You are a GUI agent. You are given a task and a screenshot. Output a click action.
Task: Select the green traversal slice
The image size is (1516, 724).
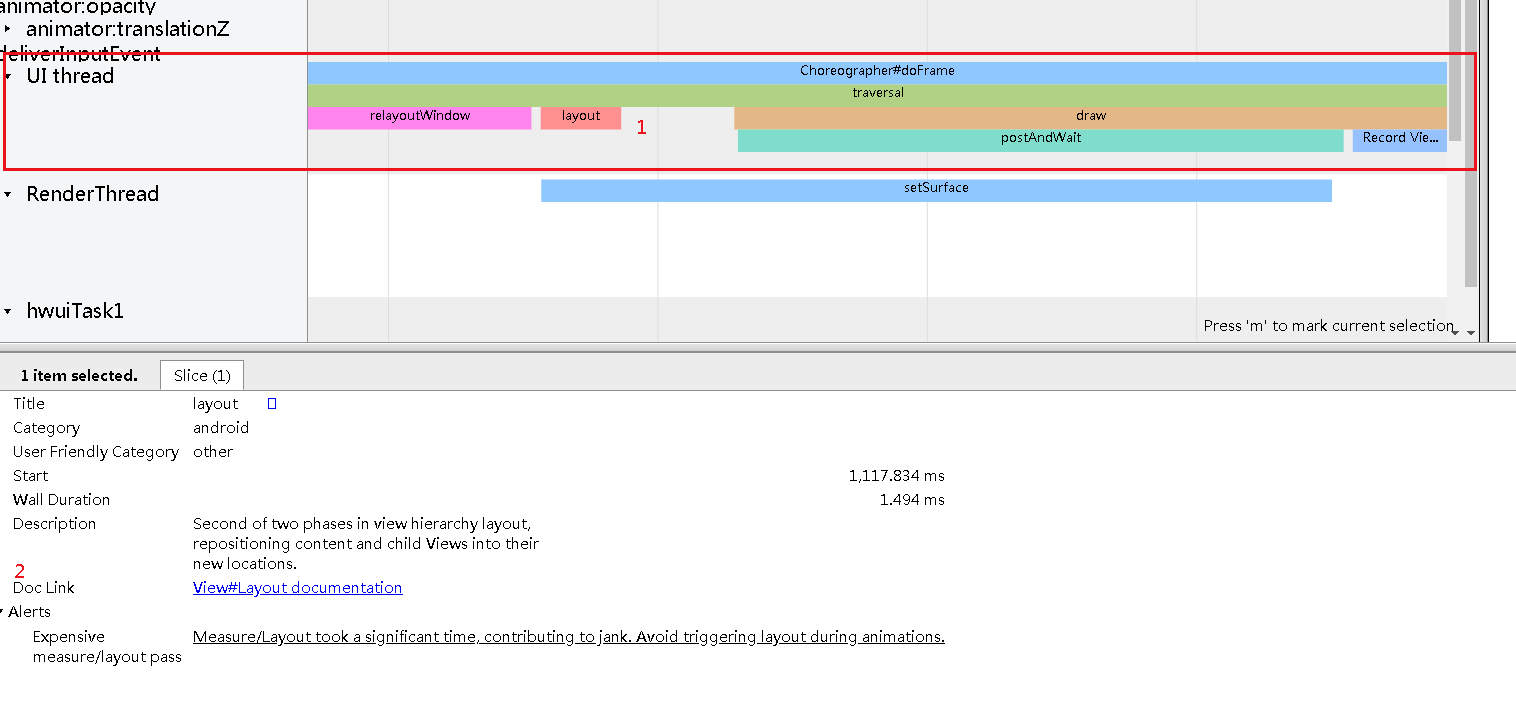[877, 94]
